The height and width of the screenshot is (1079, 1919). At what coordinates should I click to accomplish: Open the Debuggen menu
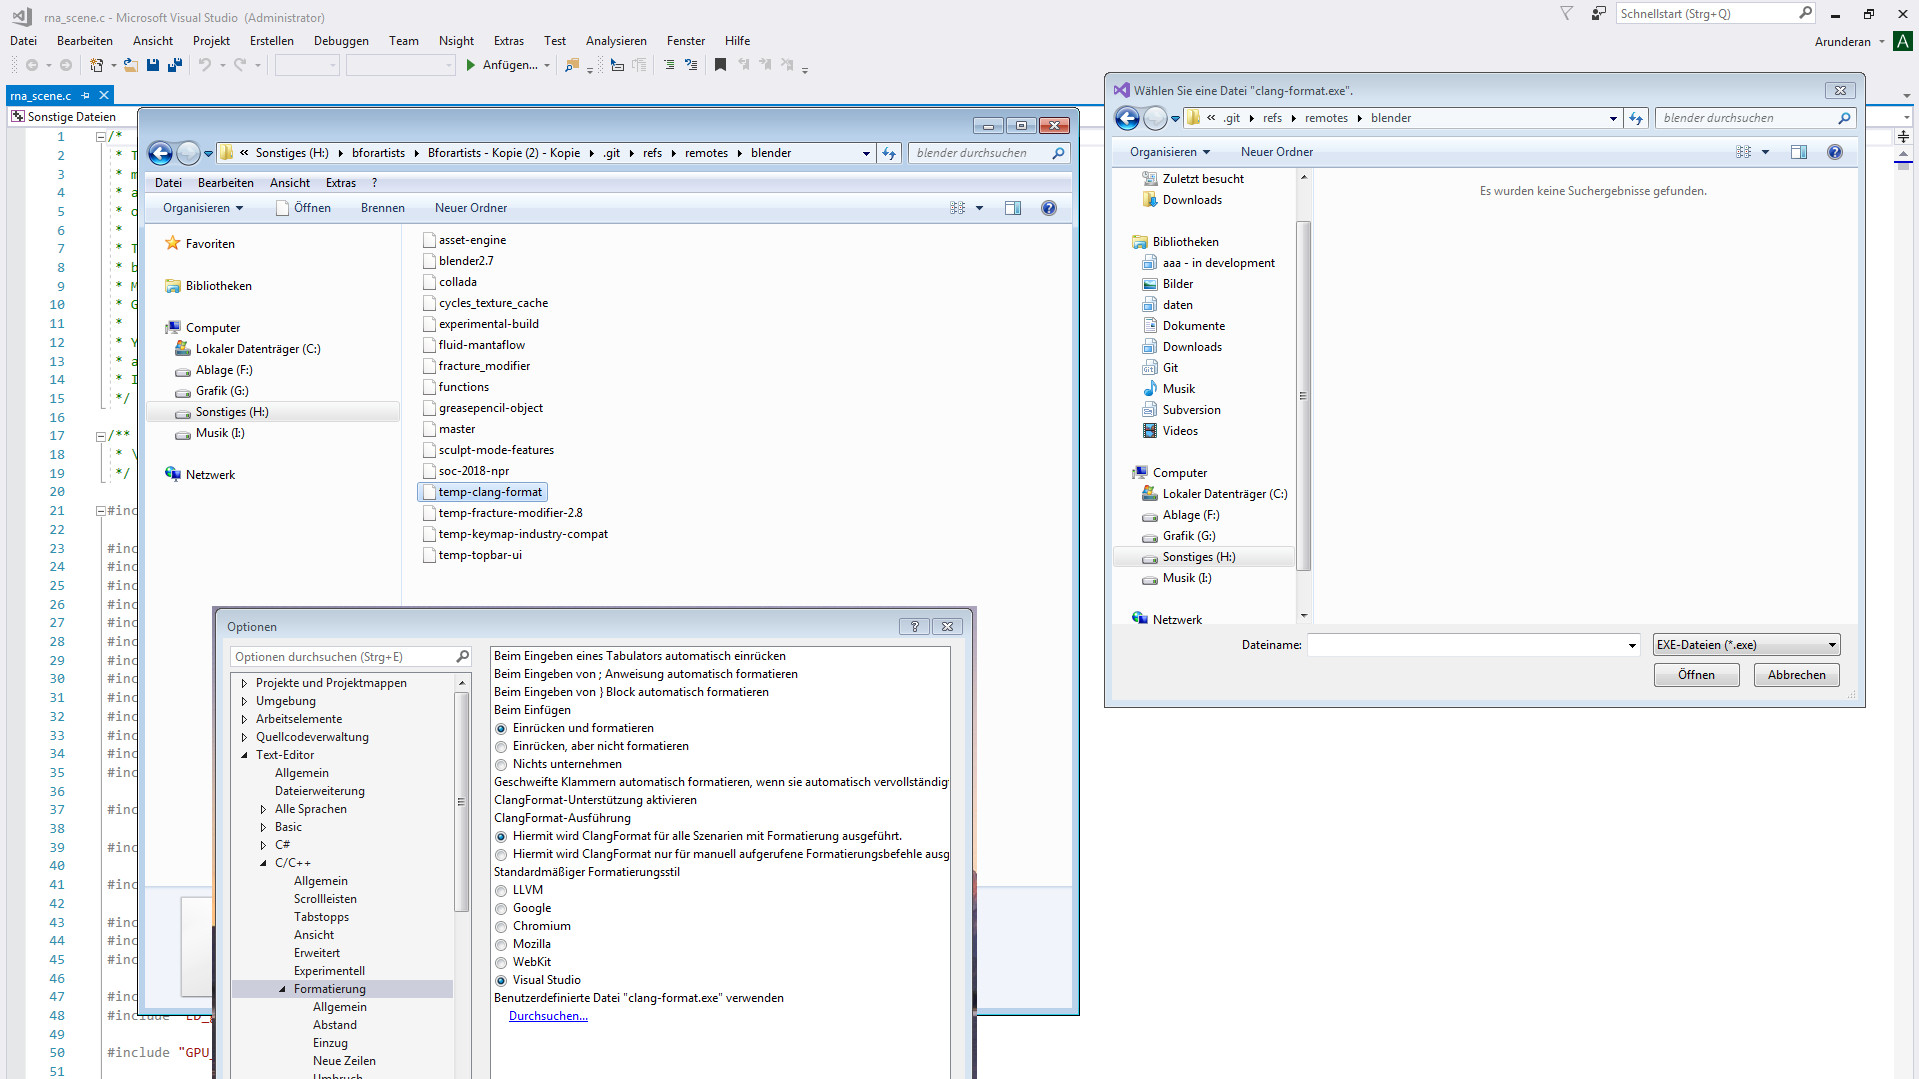tap(341, 41)
